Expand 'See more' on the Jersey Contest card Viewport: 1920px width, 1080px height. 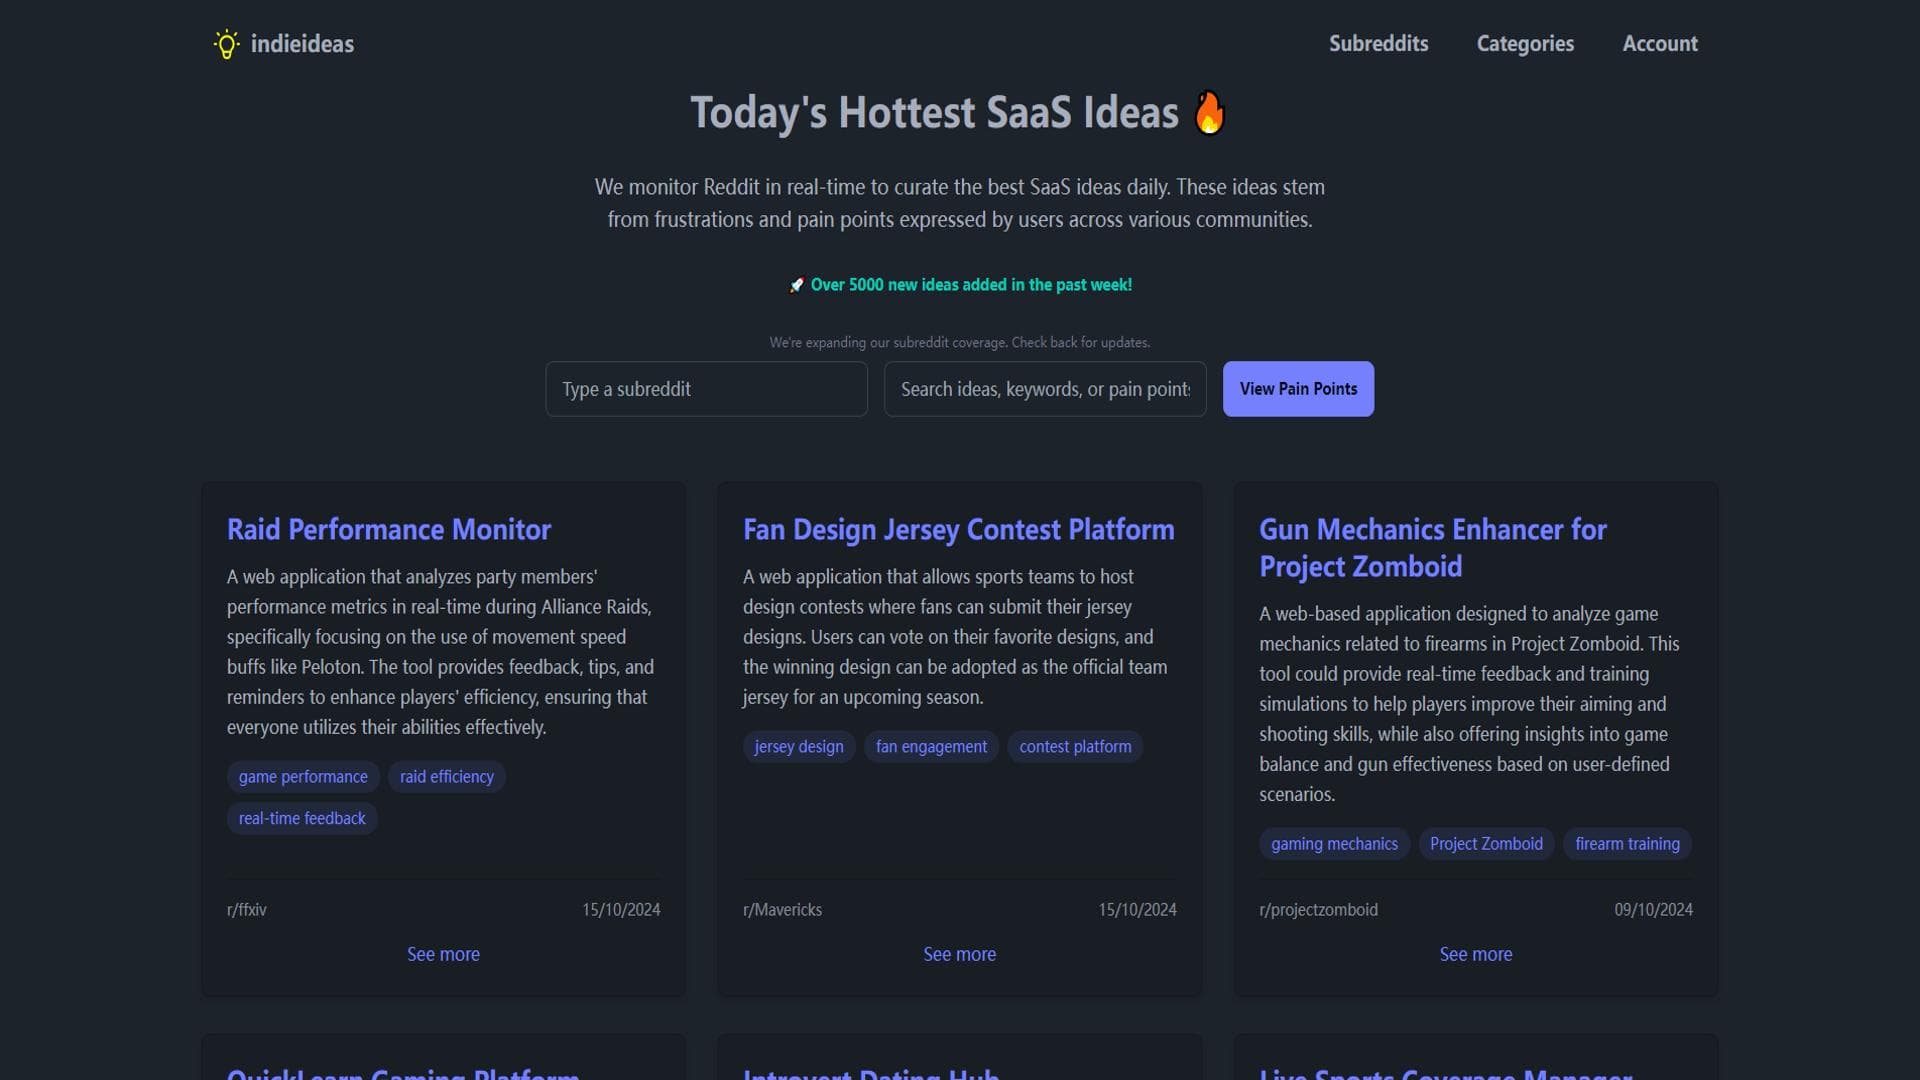coord(959,954)
